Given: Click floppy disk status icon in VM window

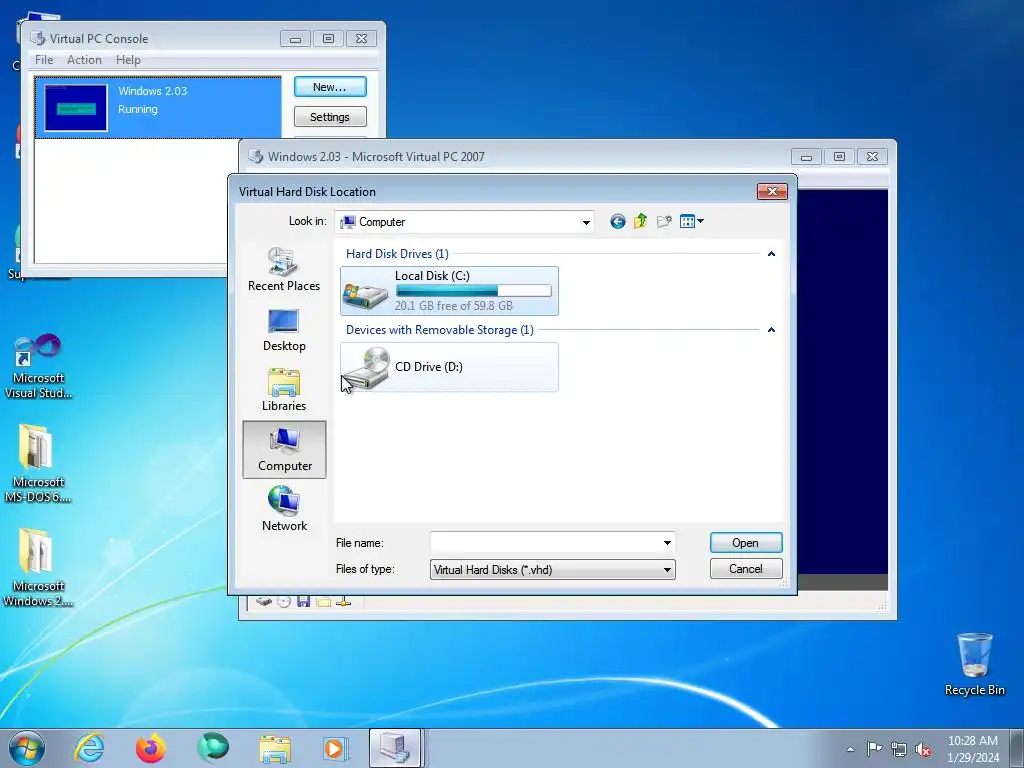Looking at the screenshot, I should tap(303, 601).
